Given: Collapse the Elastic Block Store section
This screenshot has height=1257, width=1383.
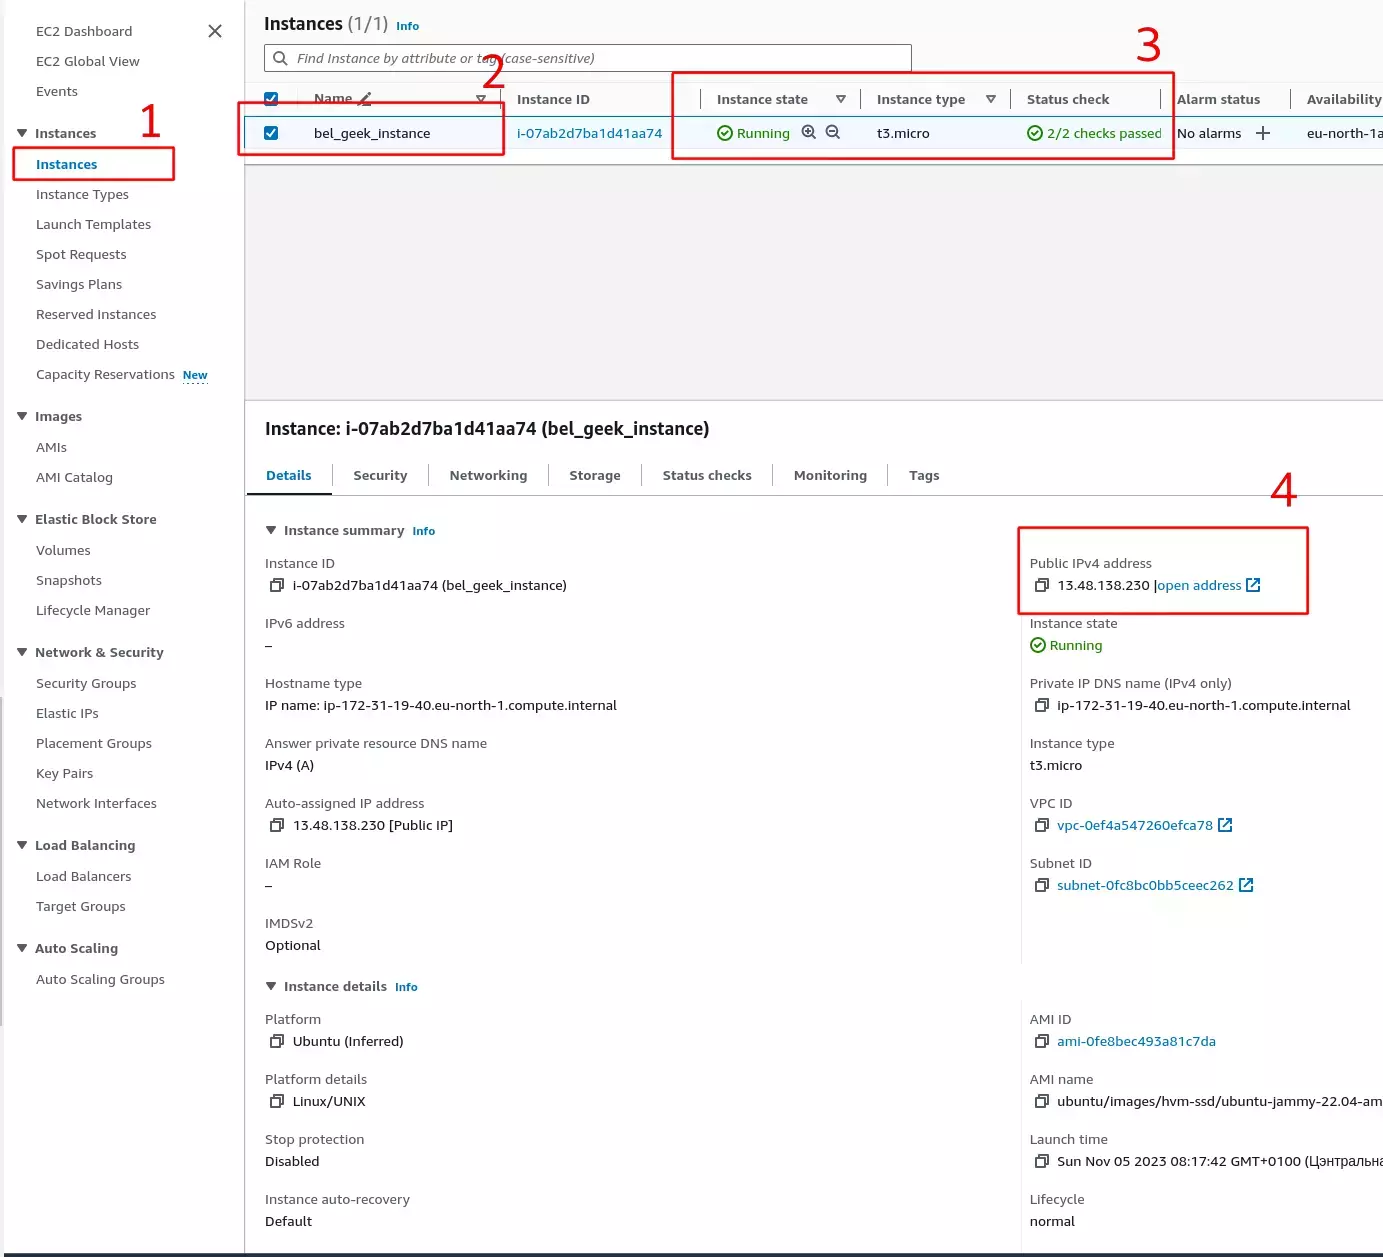Looking at the screenshot, I should click(22, 519).
